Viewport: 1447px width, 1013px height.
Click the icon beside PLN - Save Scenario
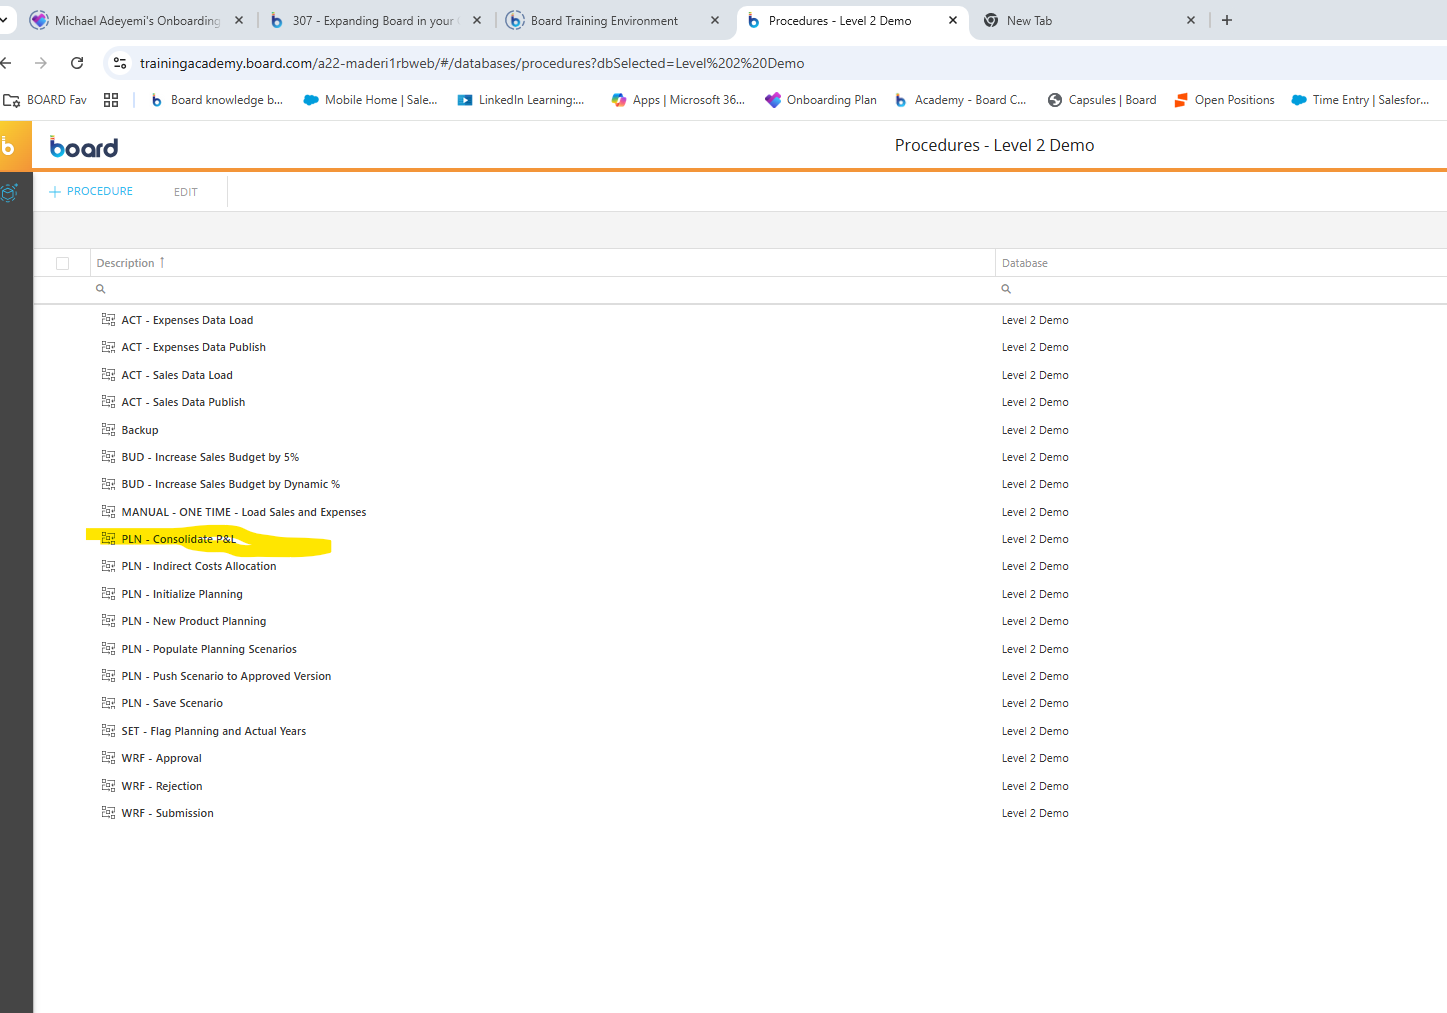coord(108,702)
